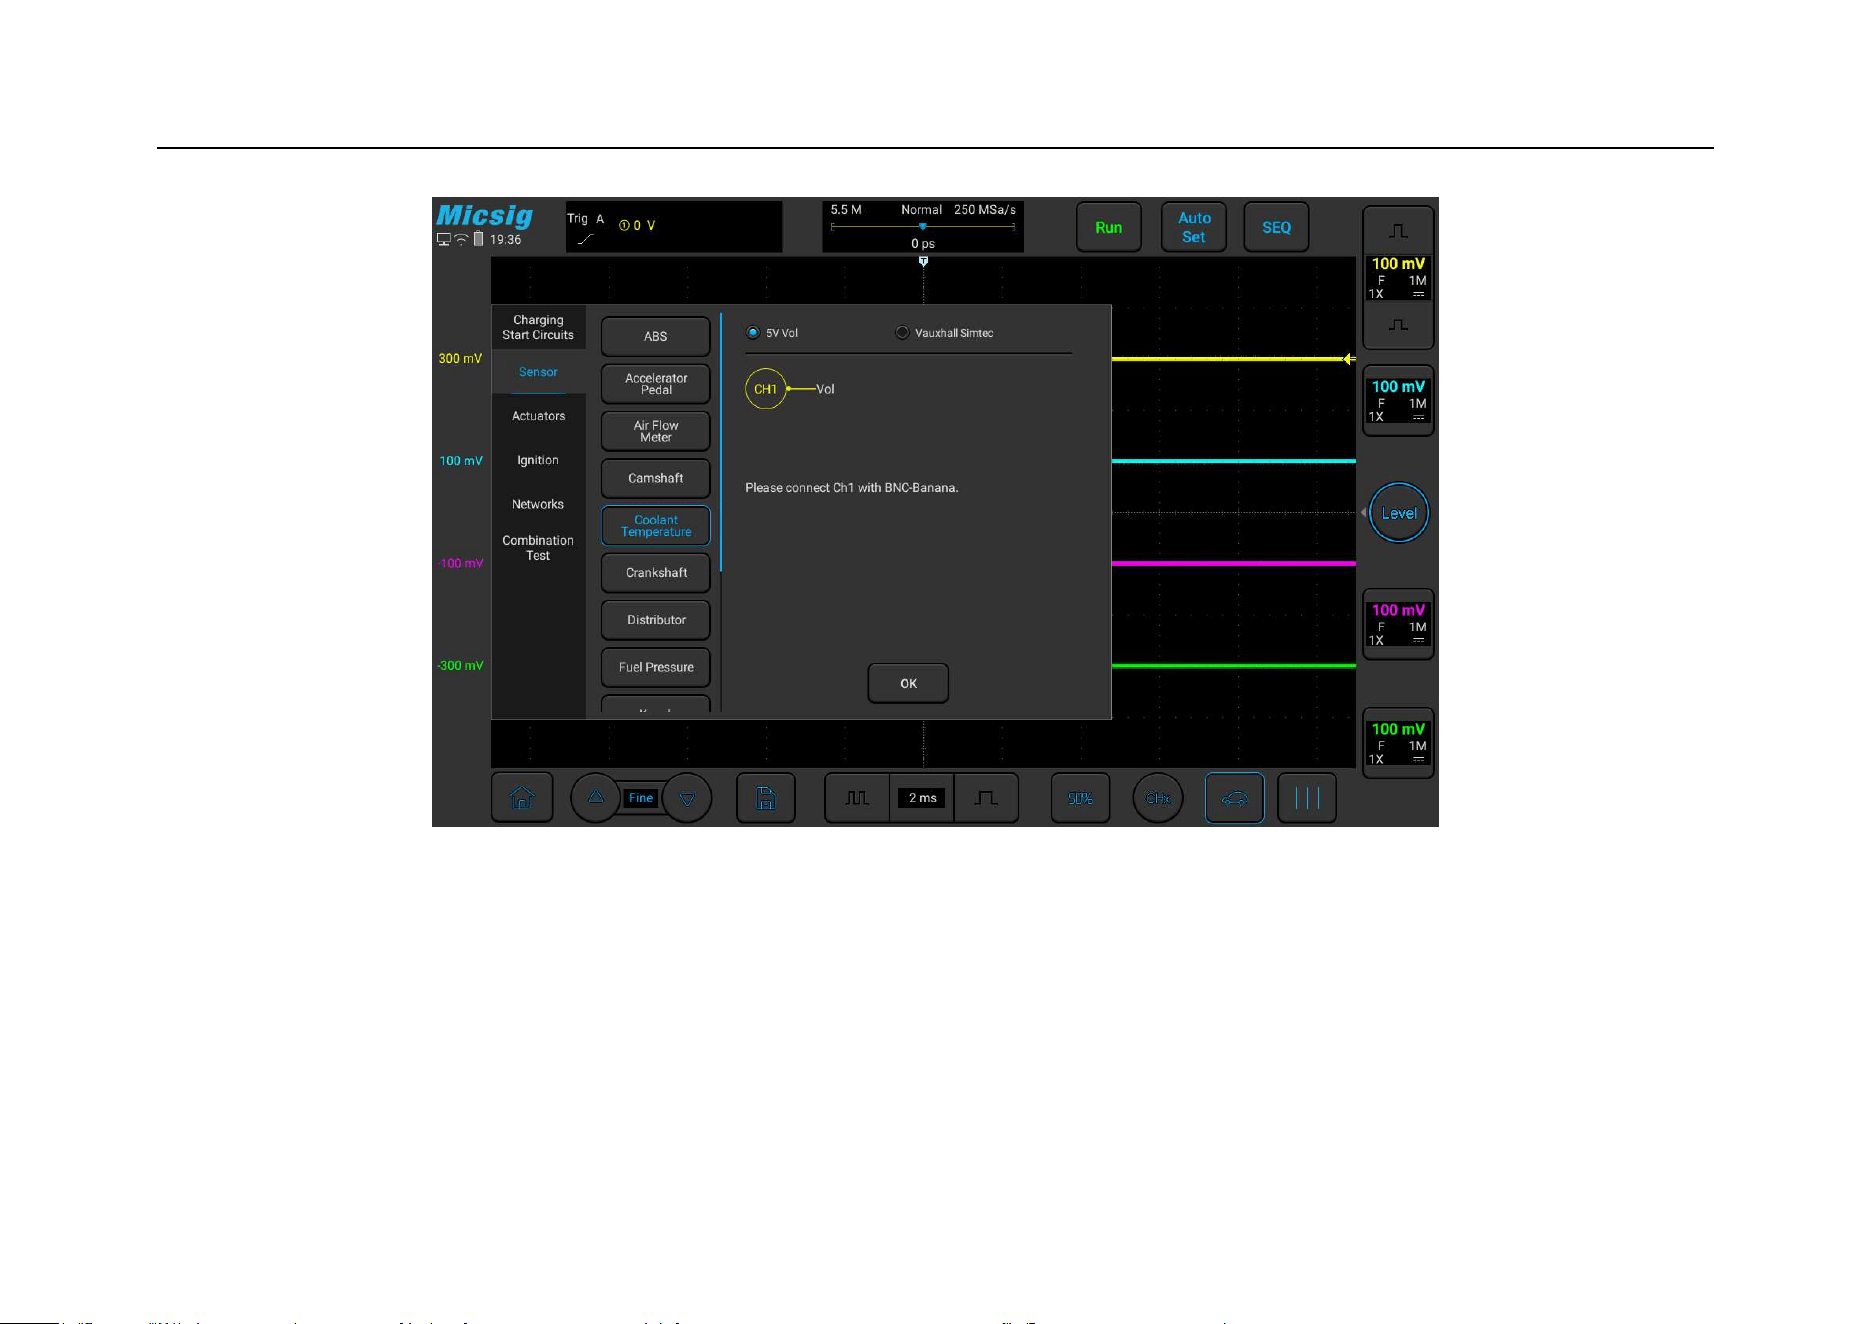Click the Auto Set button
1872x1324 pixels.
click(x=1194, y=227)
